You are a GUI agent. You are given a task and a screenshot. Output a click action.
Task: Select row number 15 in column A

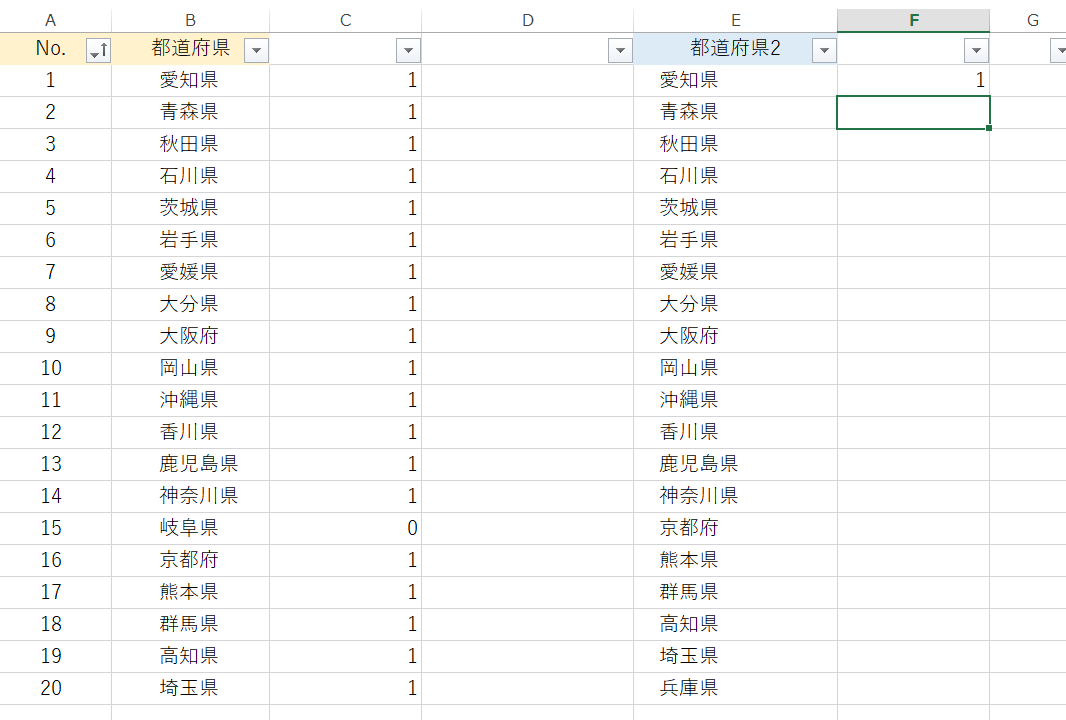tap(56, 528)
